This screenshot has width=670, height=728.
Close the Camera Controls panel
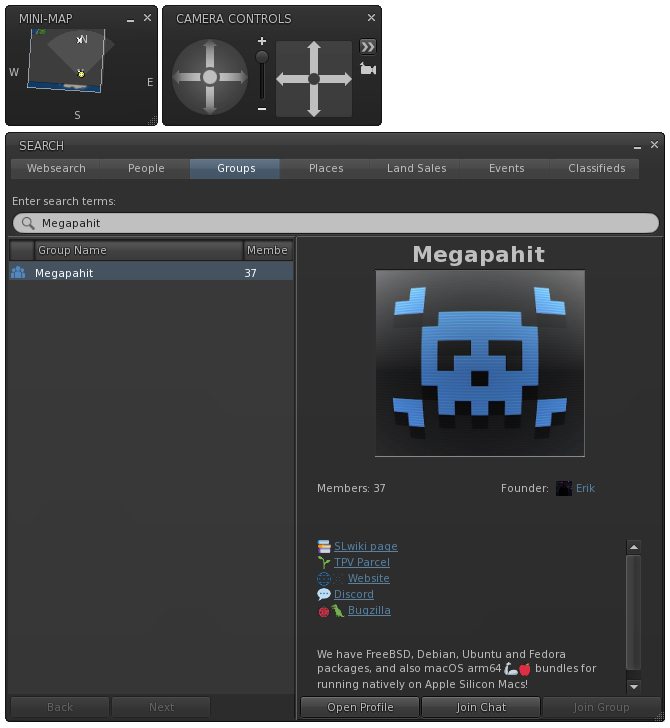[371, 18]
